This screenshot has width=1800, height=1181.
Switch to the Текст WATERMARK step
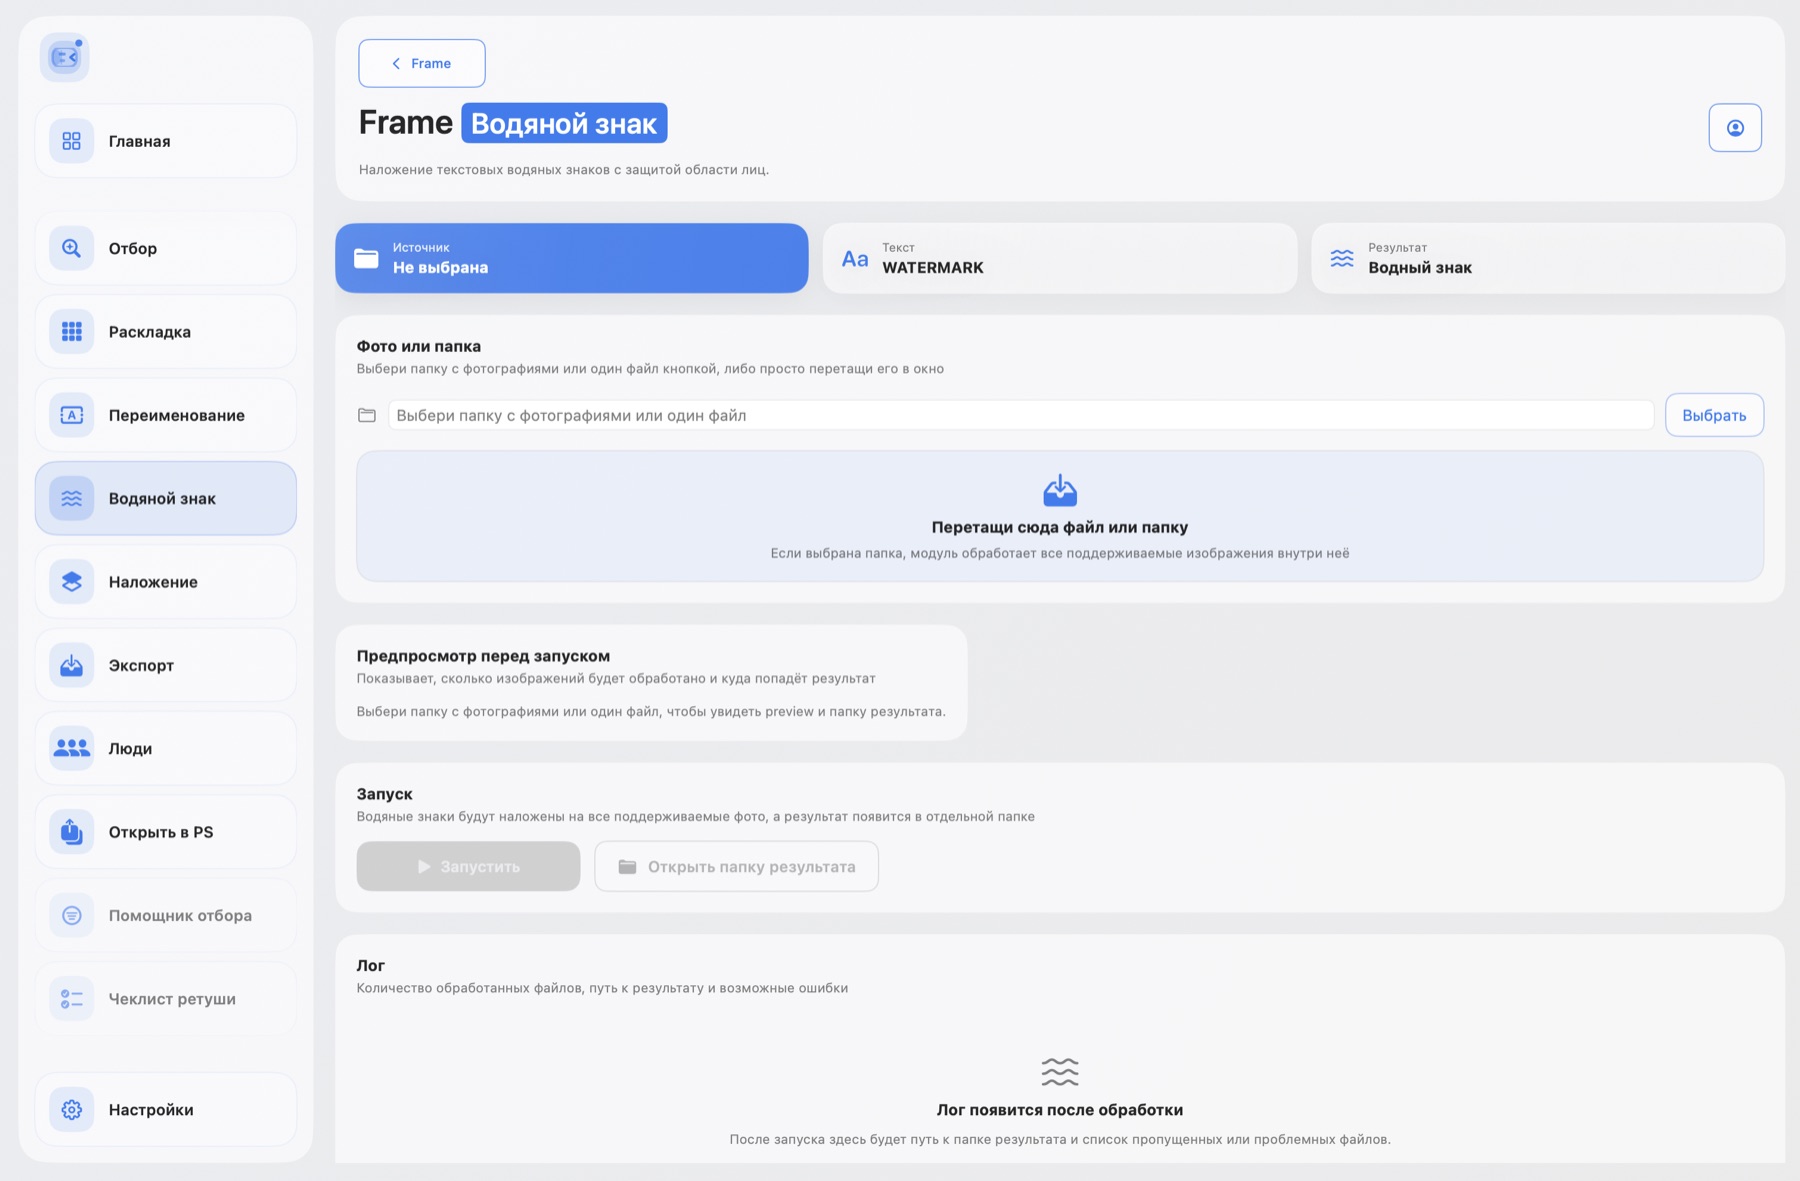point(1060,258)
